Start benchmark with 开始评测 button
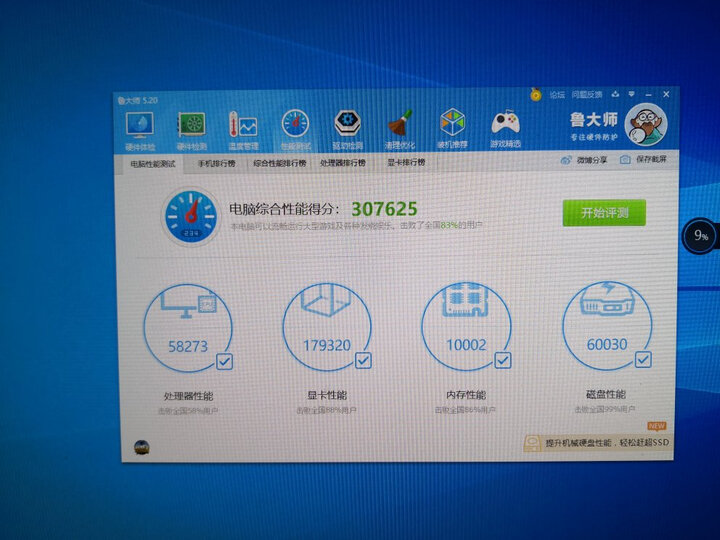This screenshot has width=720, height=540. click(604, 213)
